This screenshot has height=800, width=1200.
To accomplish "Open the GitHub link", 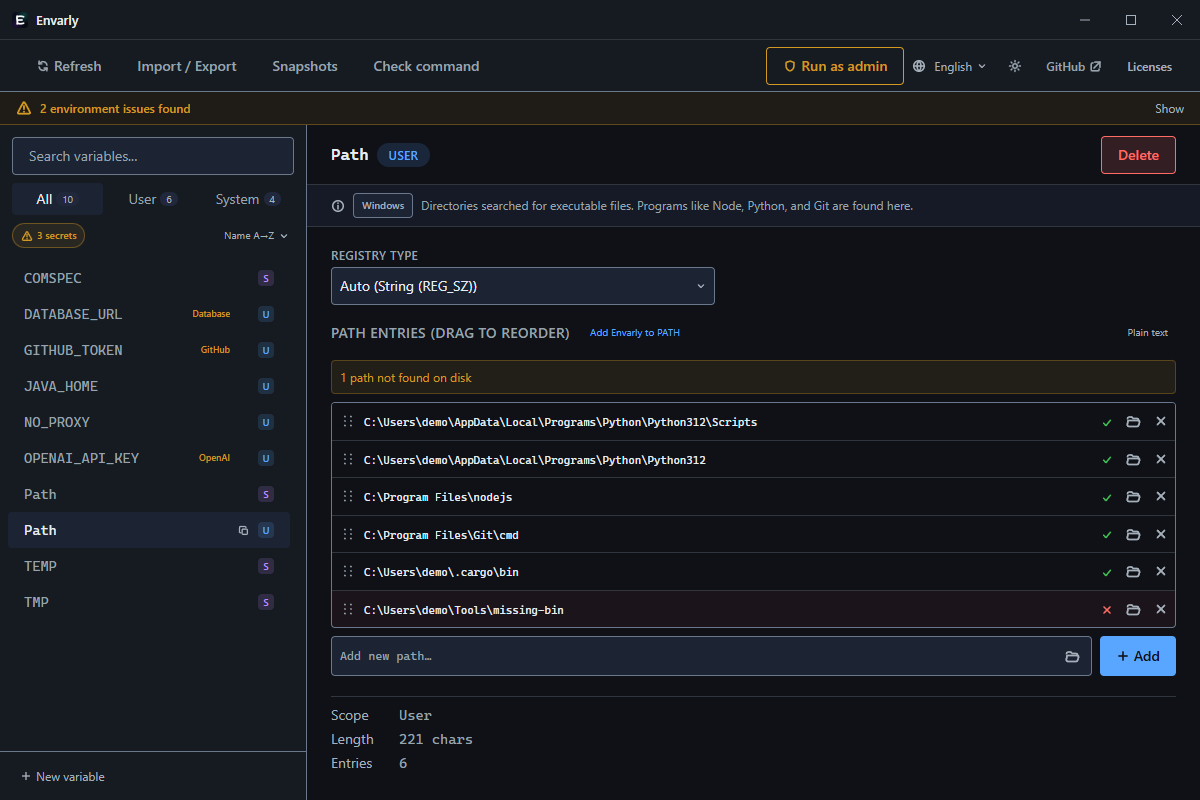I will coord(1073,66).
